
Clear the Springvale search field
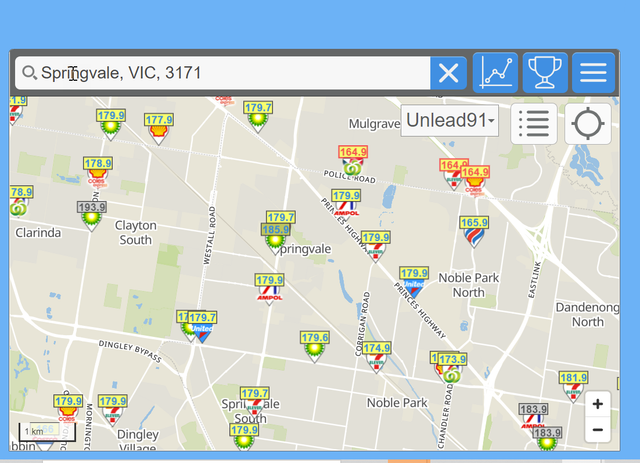click(x=448, y=73)
